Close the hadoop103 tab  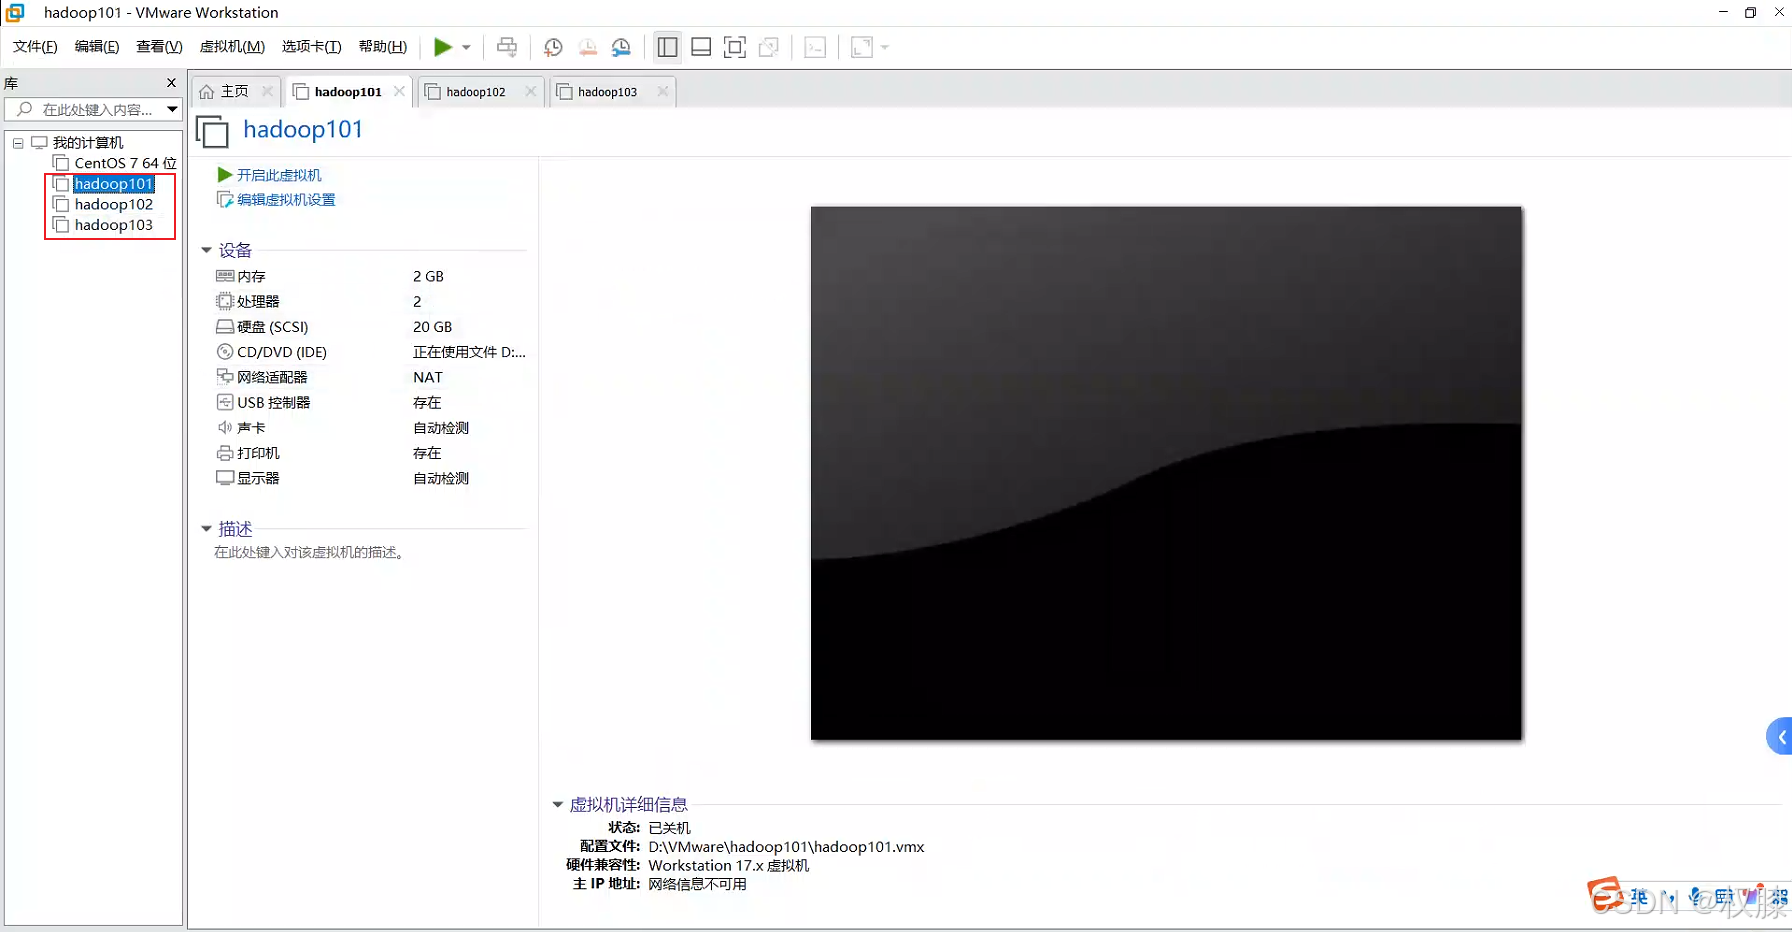tap(663, 91)
